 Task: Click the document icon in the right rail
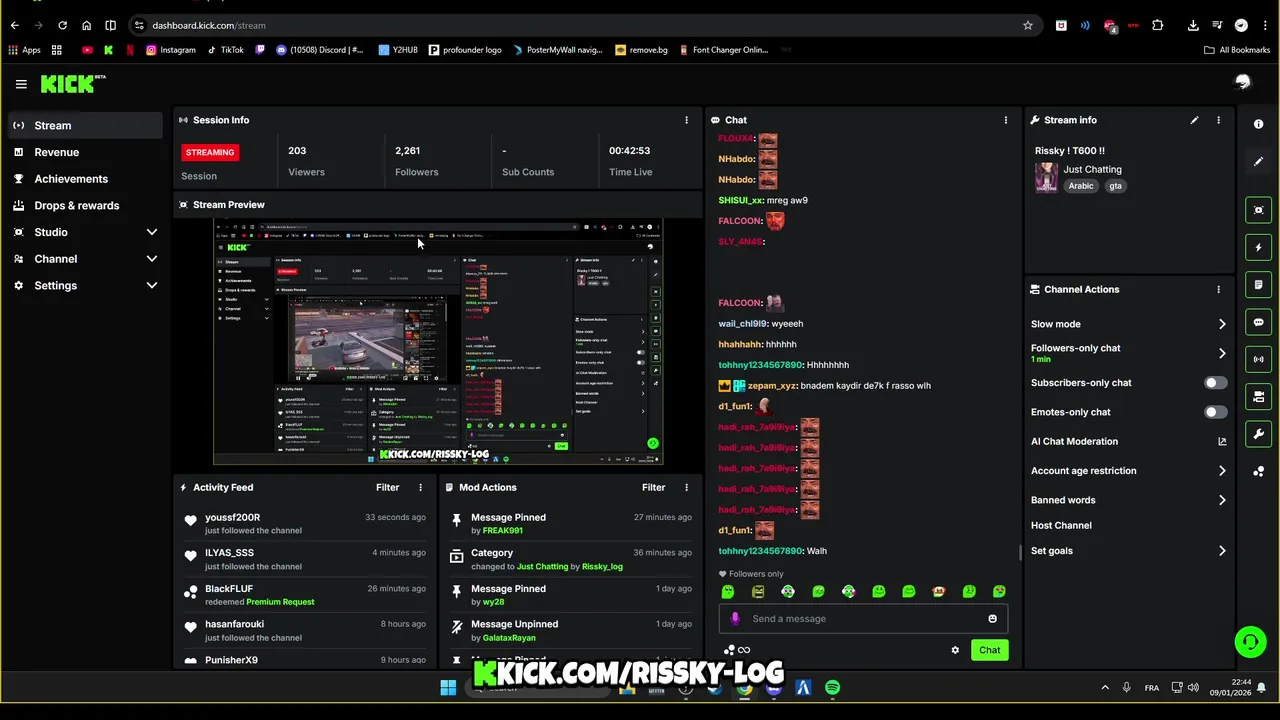click(x=1258, y=285)
